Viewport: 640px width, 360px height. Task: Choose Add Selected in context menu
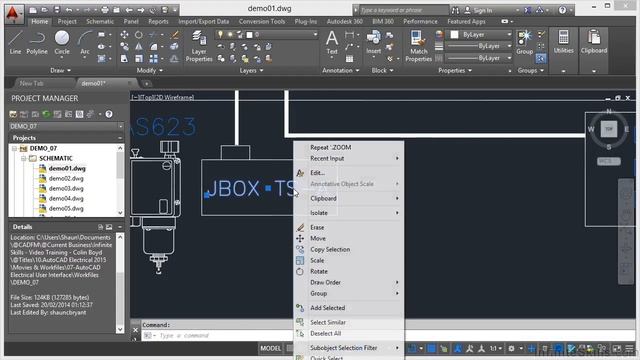pyautogui.click(x=327, y=308)
